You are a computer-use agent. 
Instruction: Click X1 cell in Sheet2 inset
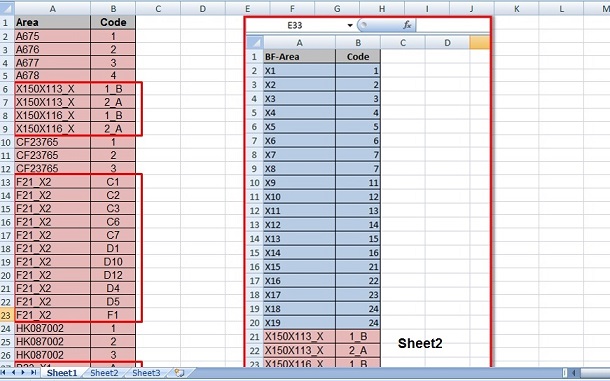coord(299,71)
